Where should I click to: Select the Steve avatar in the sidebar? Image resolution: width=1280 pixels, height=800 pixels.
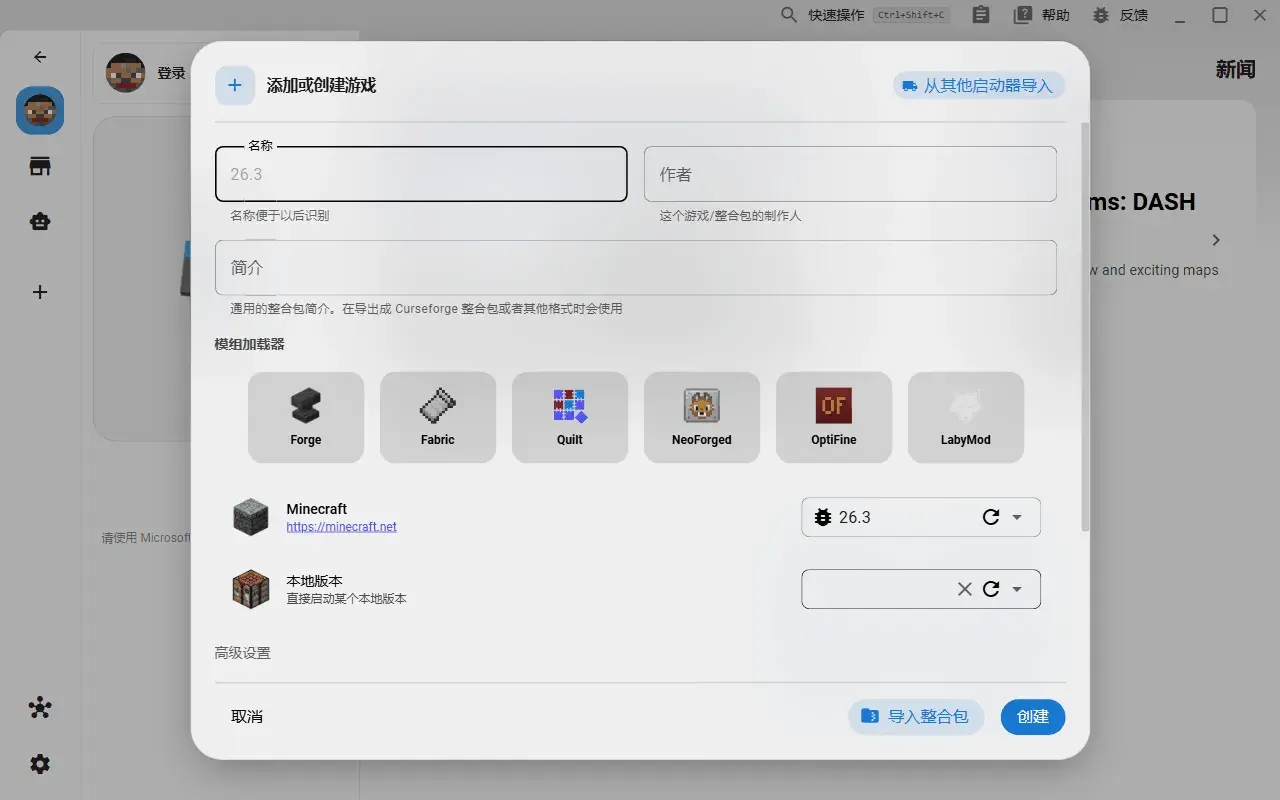coord(40,110)
